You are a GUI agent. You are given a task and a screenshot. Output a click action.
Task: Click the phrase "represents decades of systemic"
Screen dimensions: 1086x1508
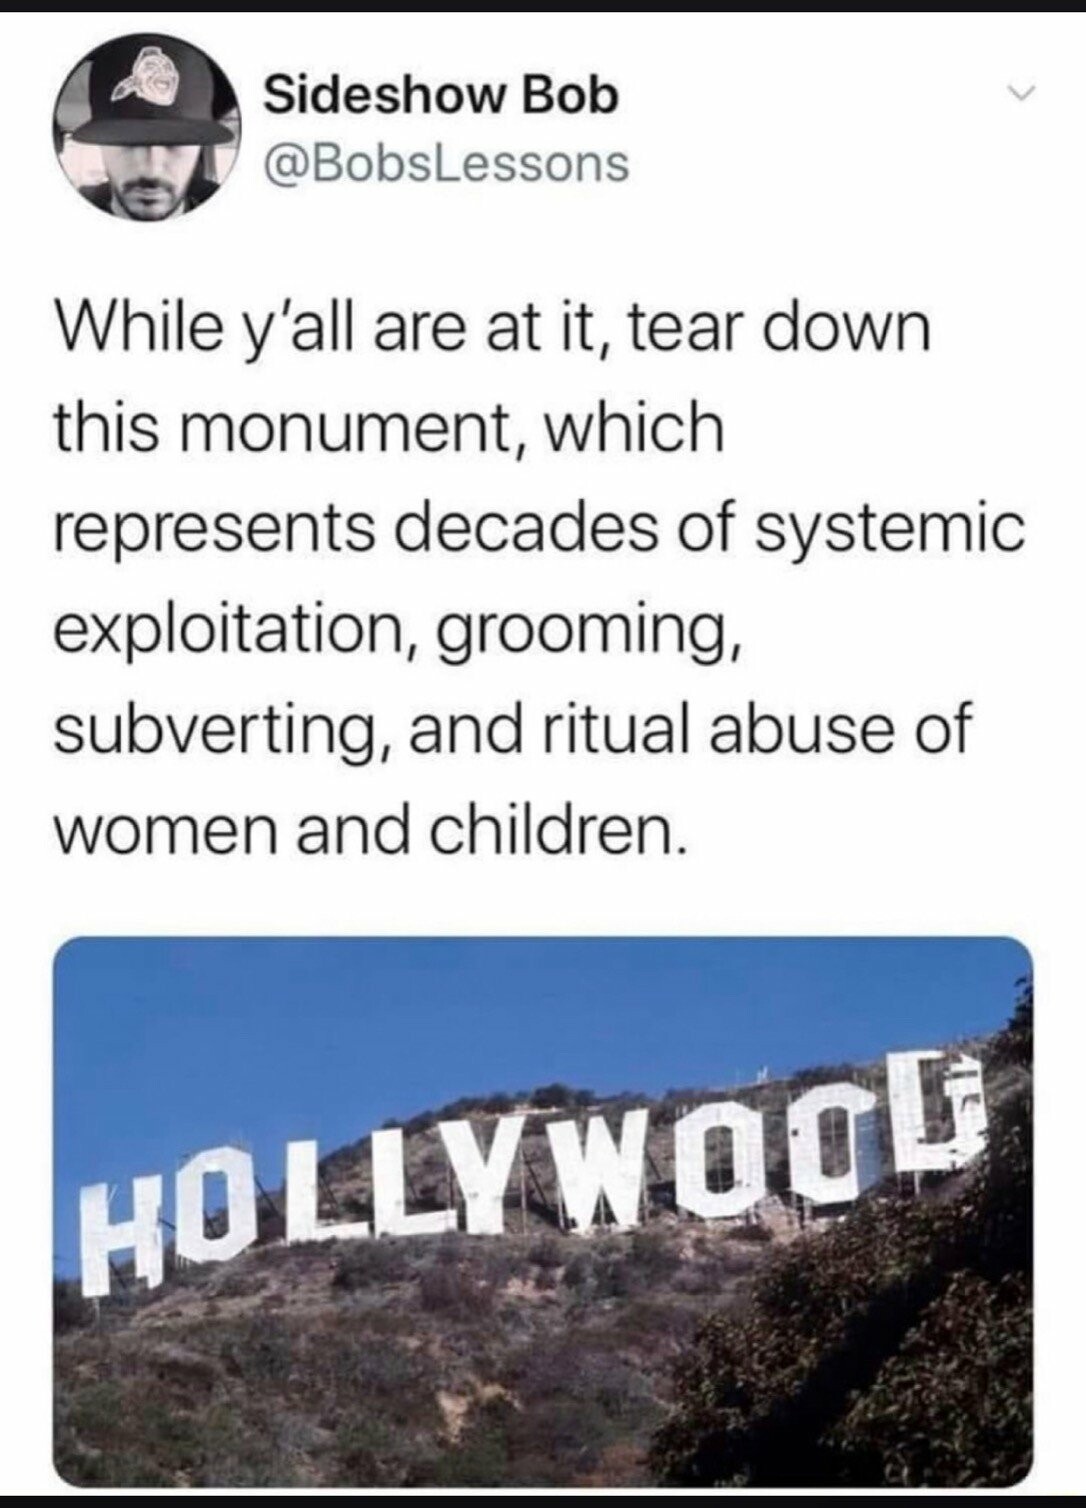pos(539,530)
